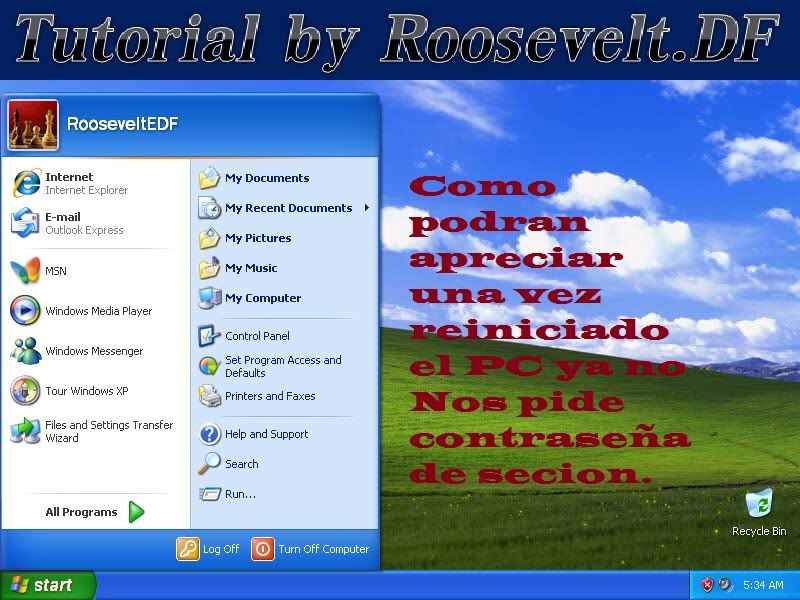Open Internet Explorer icon in Start menu
This screenshot has height=600, width=800.
(26, 183)
